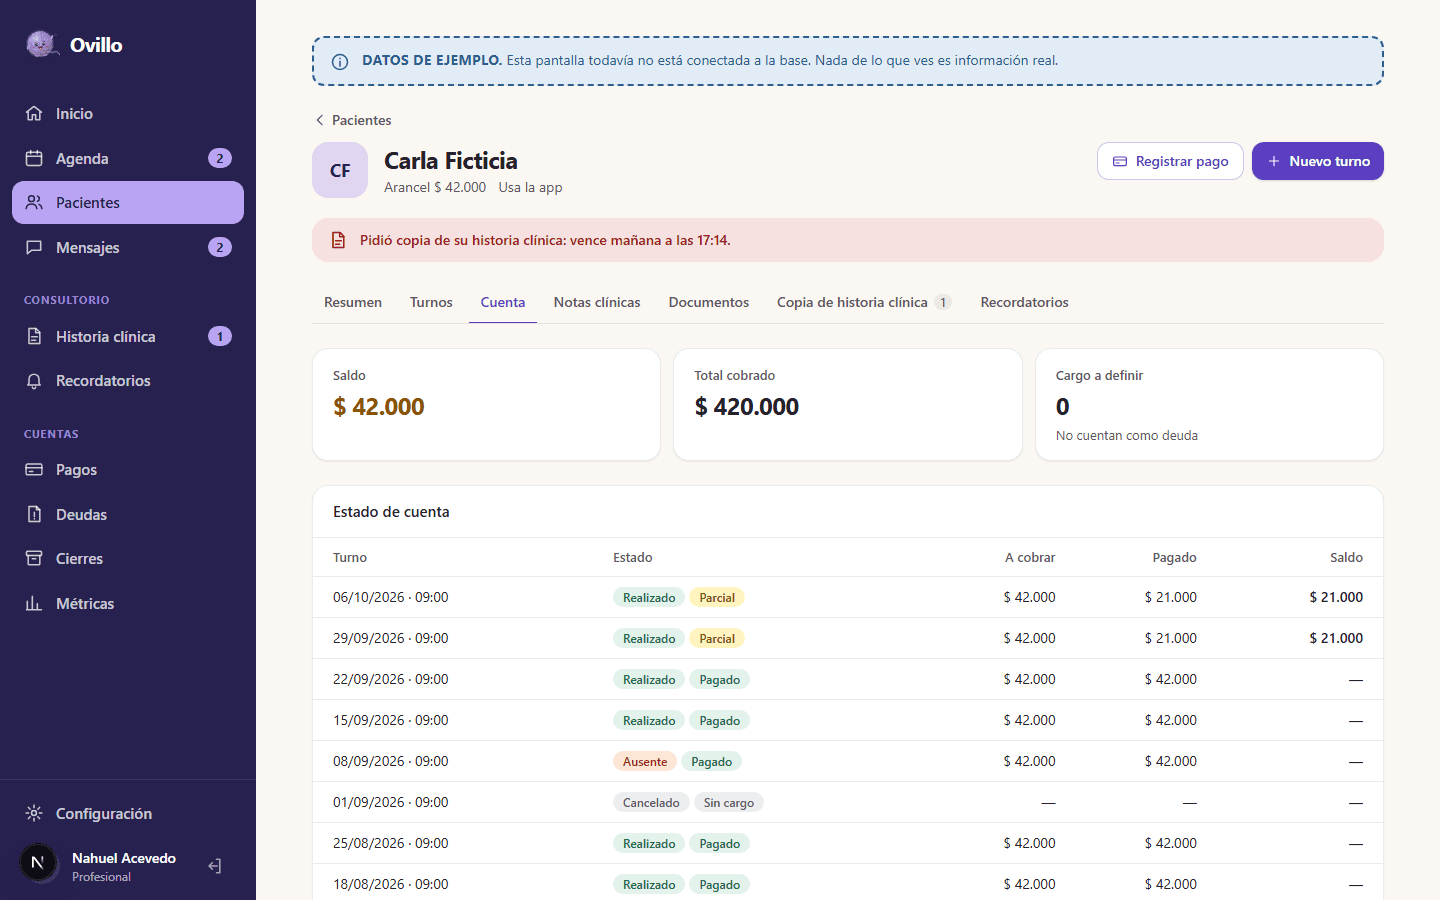Screen dimensions: 1440x900
Task: Click the Agenda badge showing 2
Action: 220,158
